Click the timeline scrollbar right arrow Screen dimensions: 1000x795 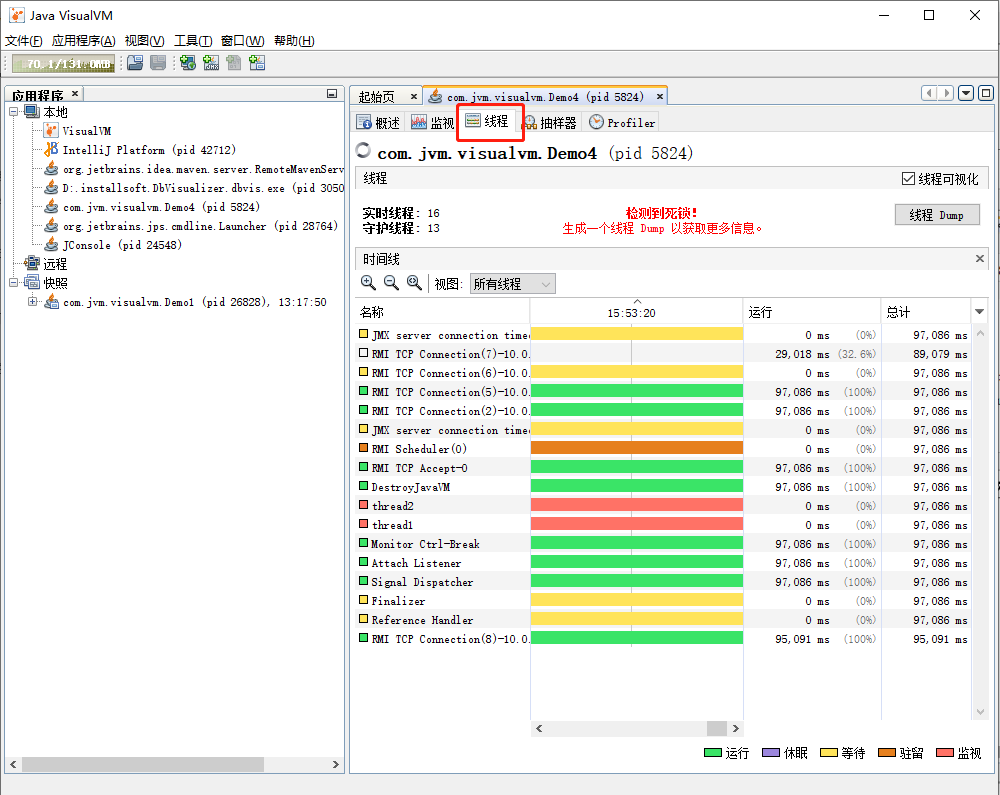[x=735, y=728]
